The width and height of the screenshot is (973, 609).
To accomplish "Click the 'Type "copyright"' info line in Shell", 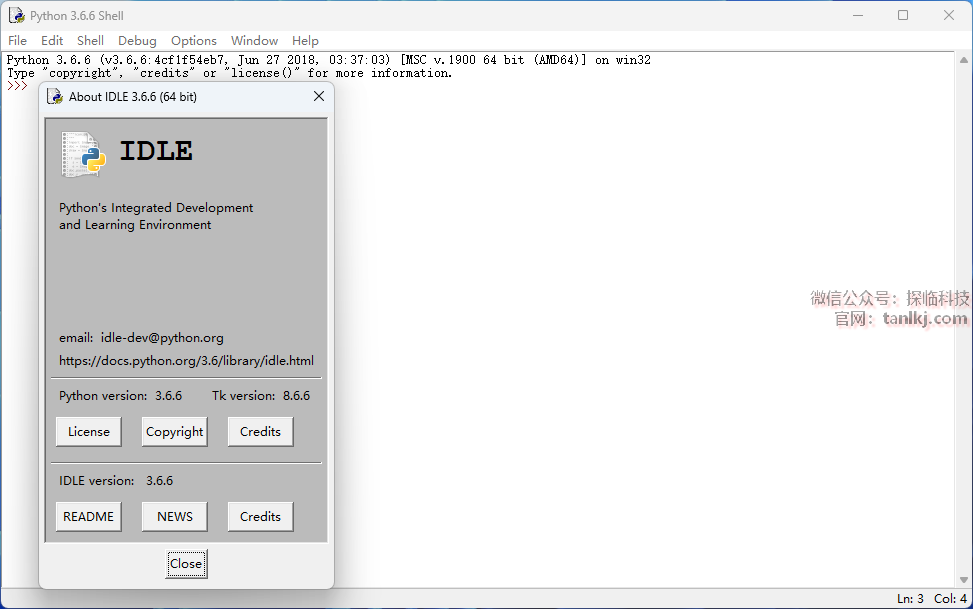I will click(x=230, y=73).
